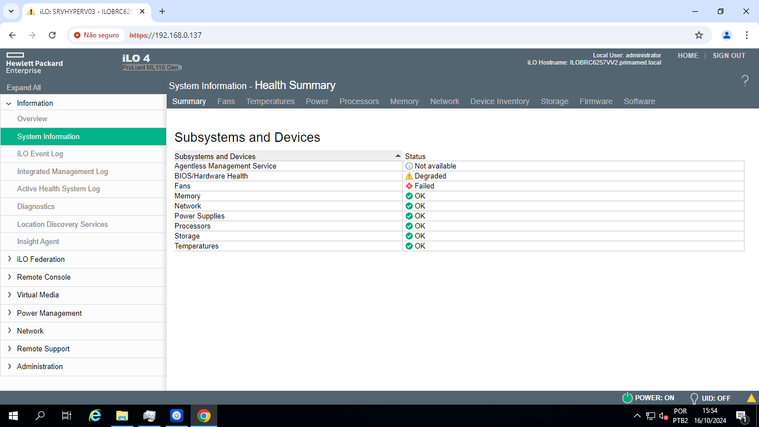The width and height of the screenshot is (759, 427).
Task: Toggle the UID light indicator
Action: pos(694,397)
